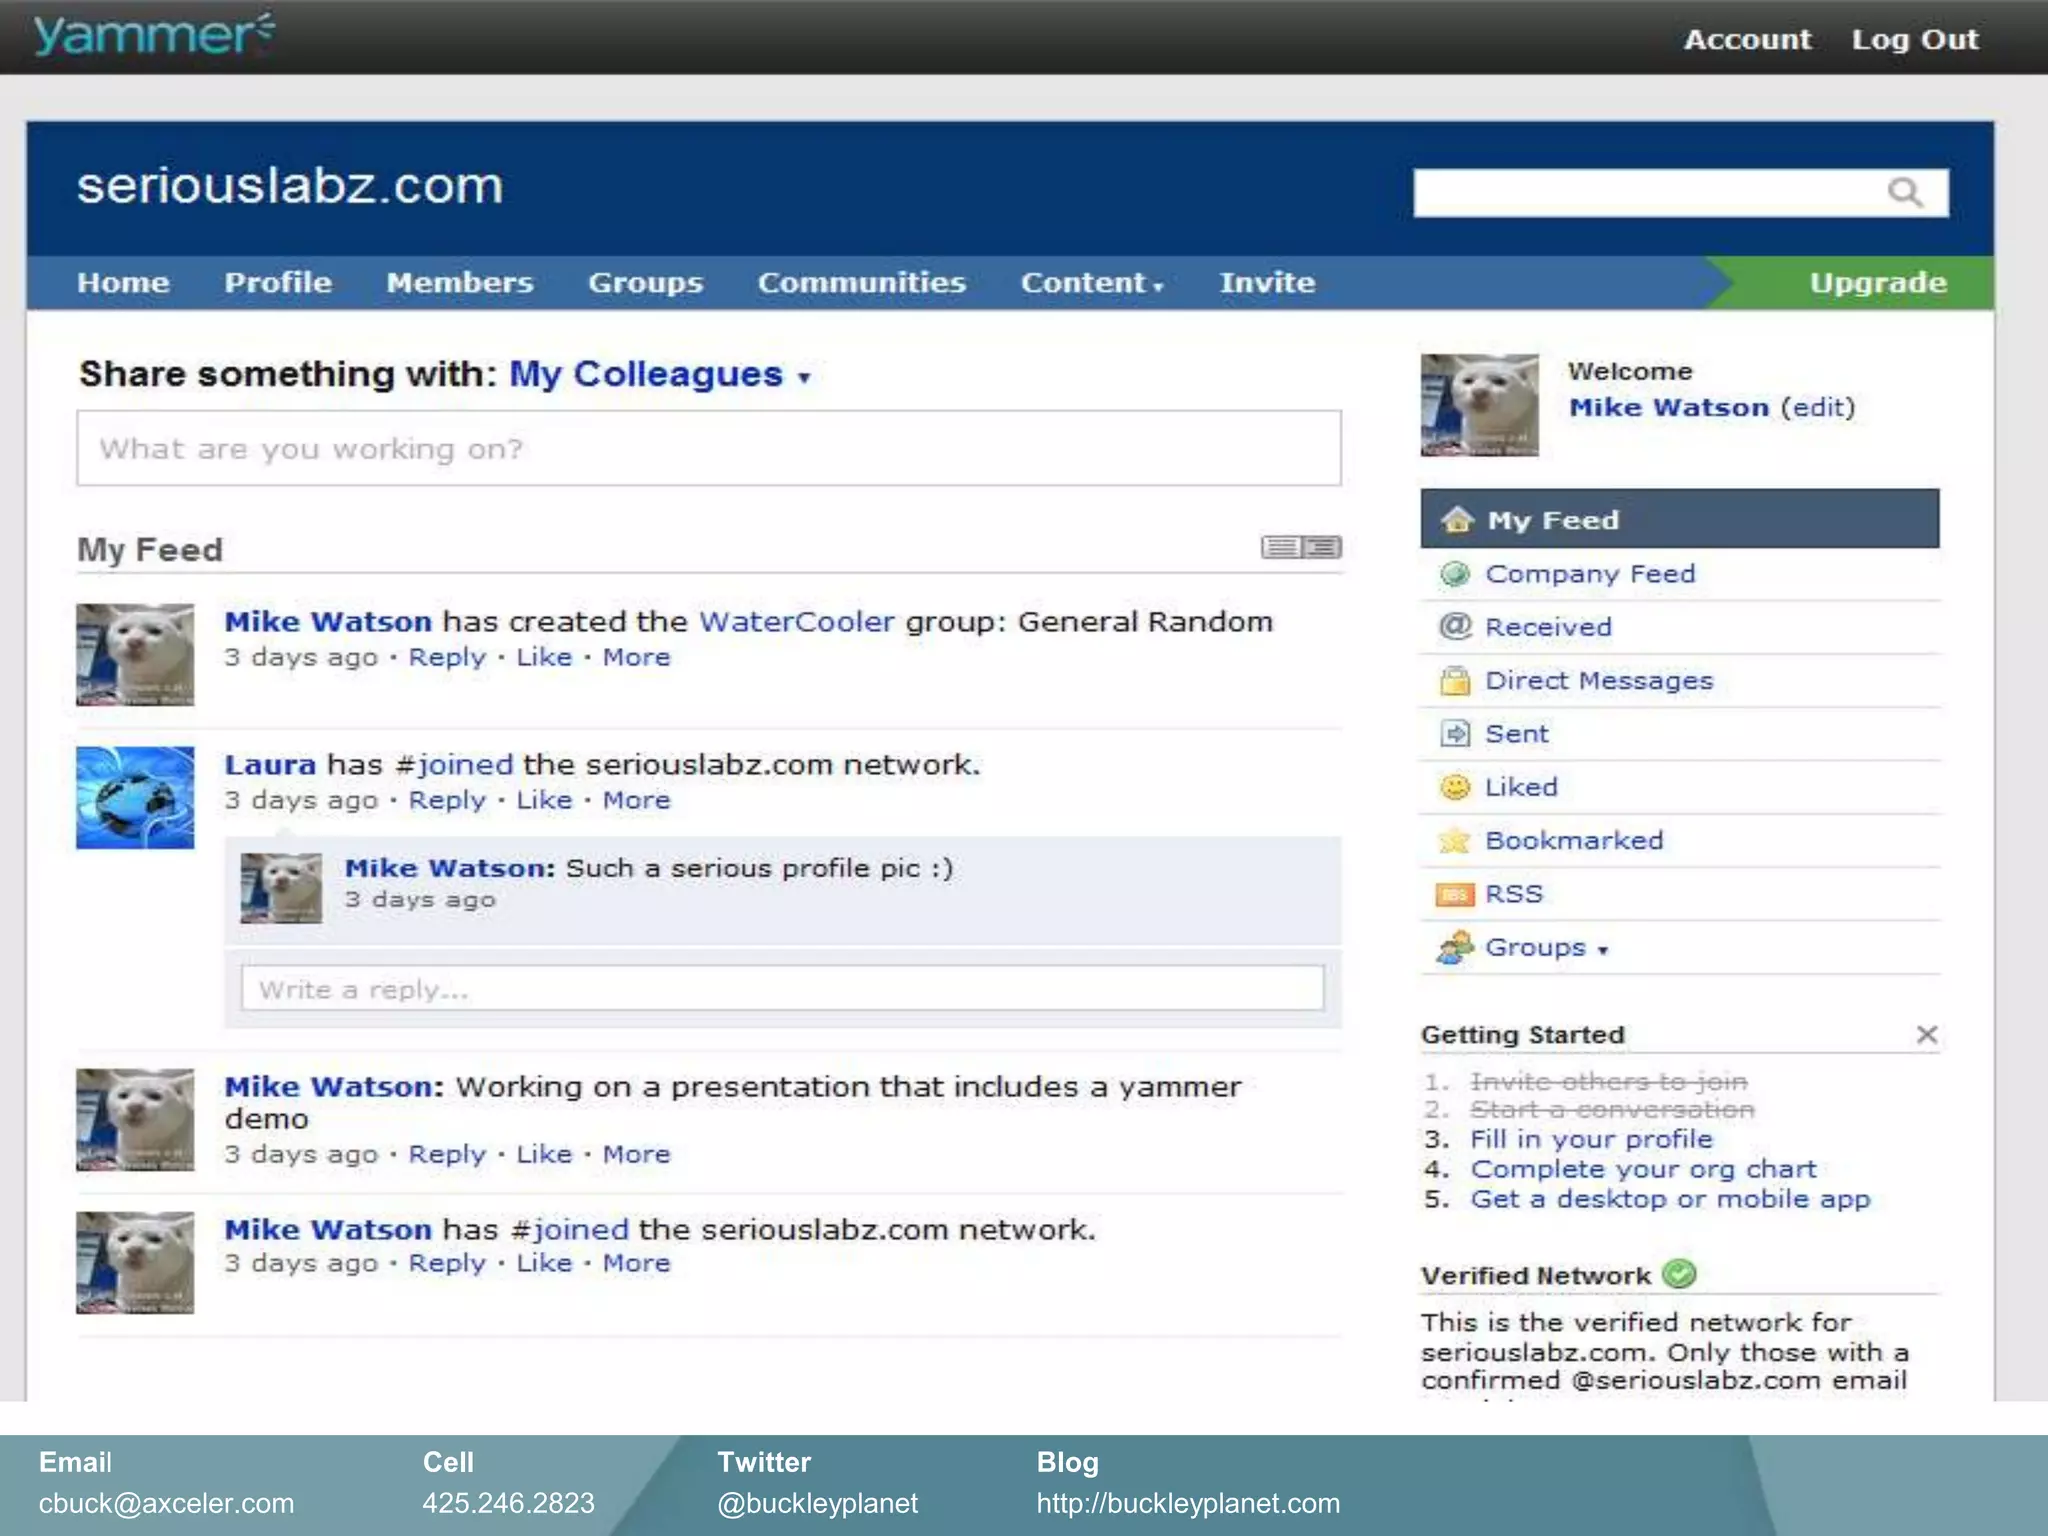Click the cbuck@axceler.com email address
The height and width of the screenshot is (1536, 2048).
pos(167,1503)
